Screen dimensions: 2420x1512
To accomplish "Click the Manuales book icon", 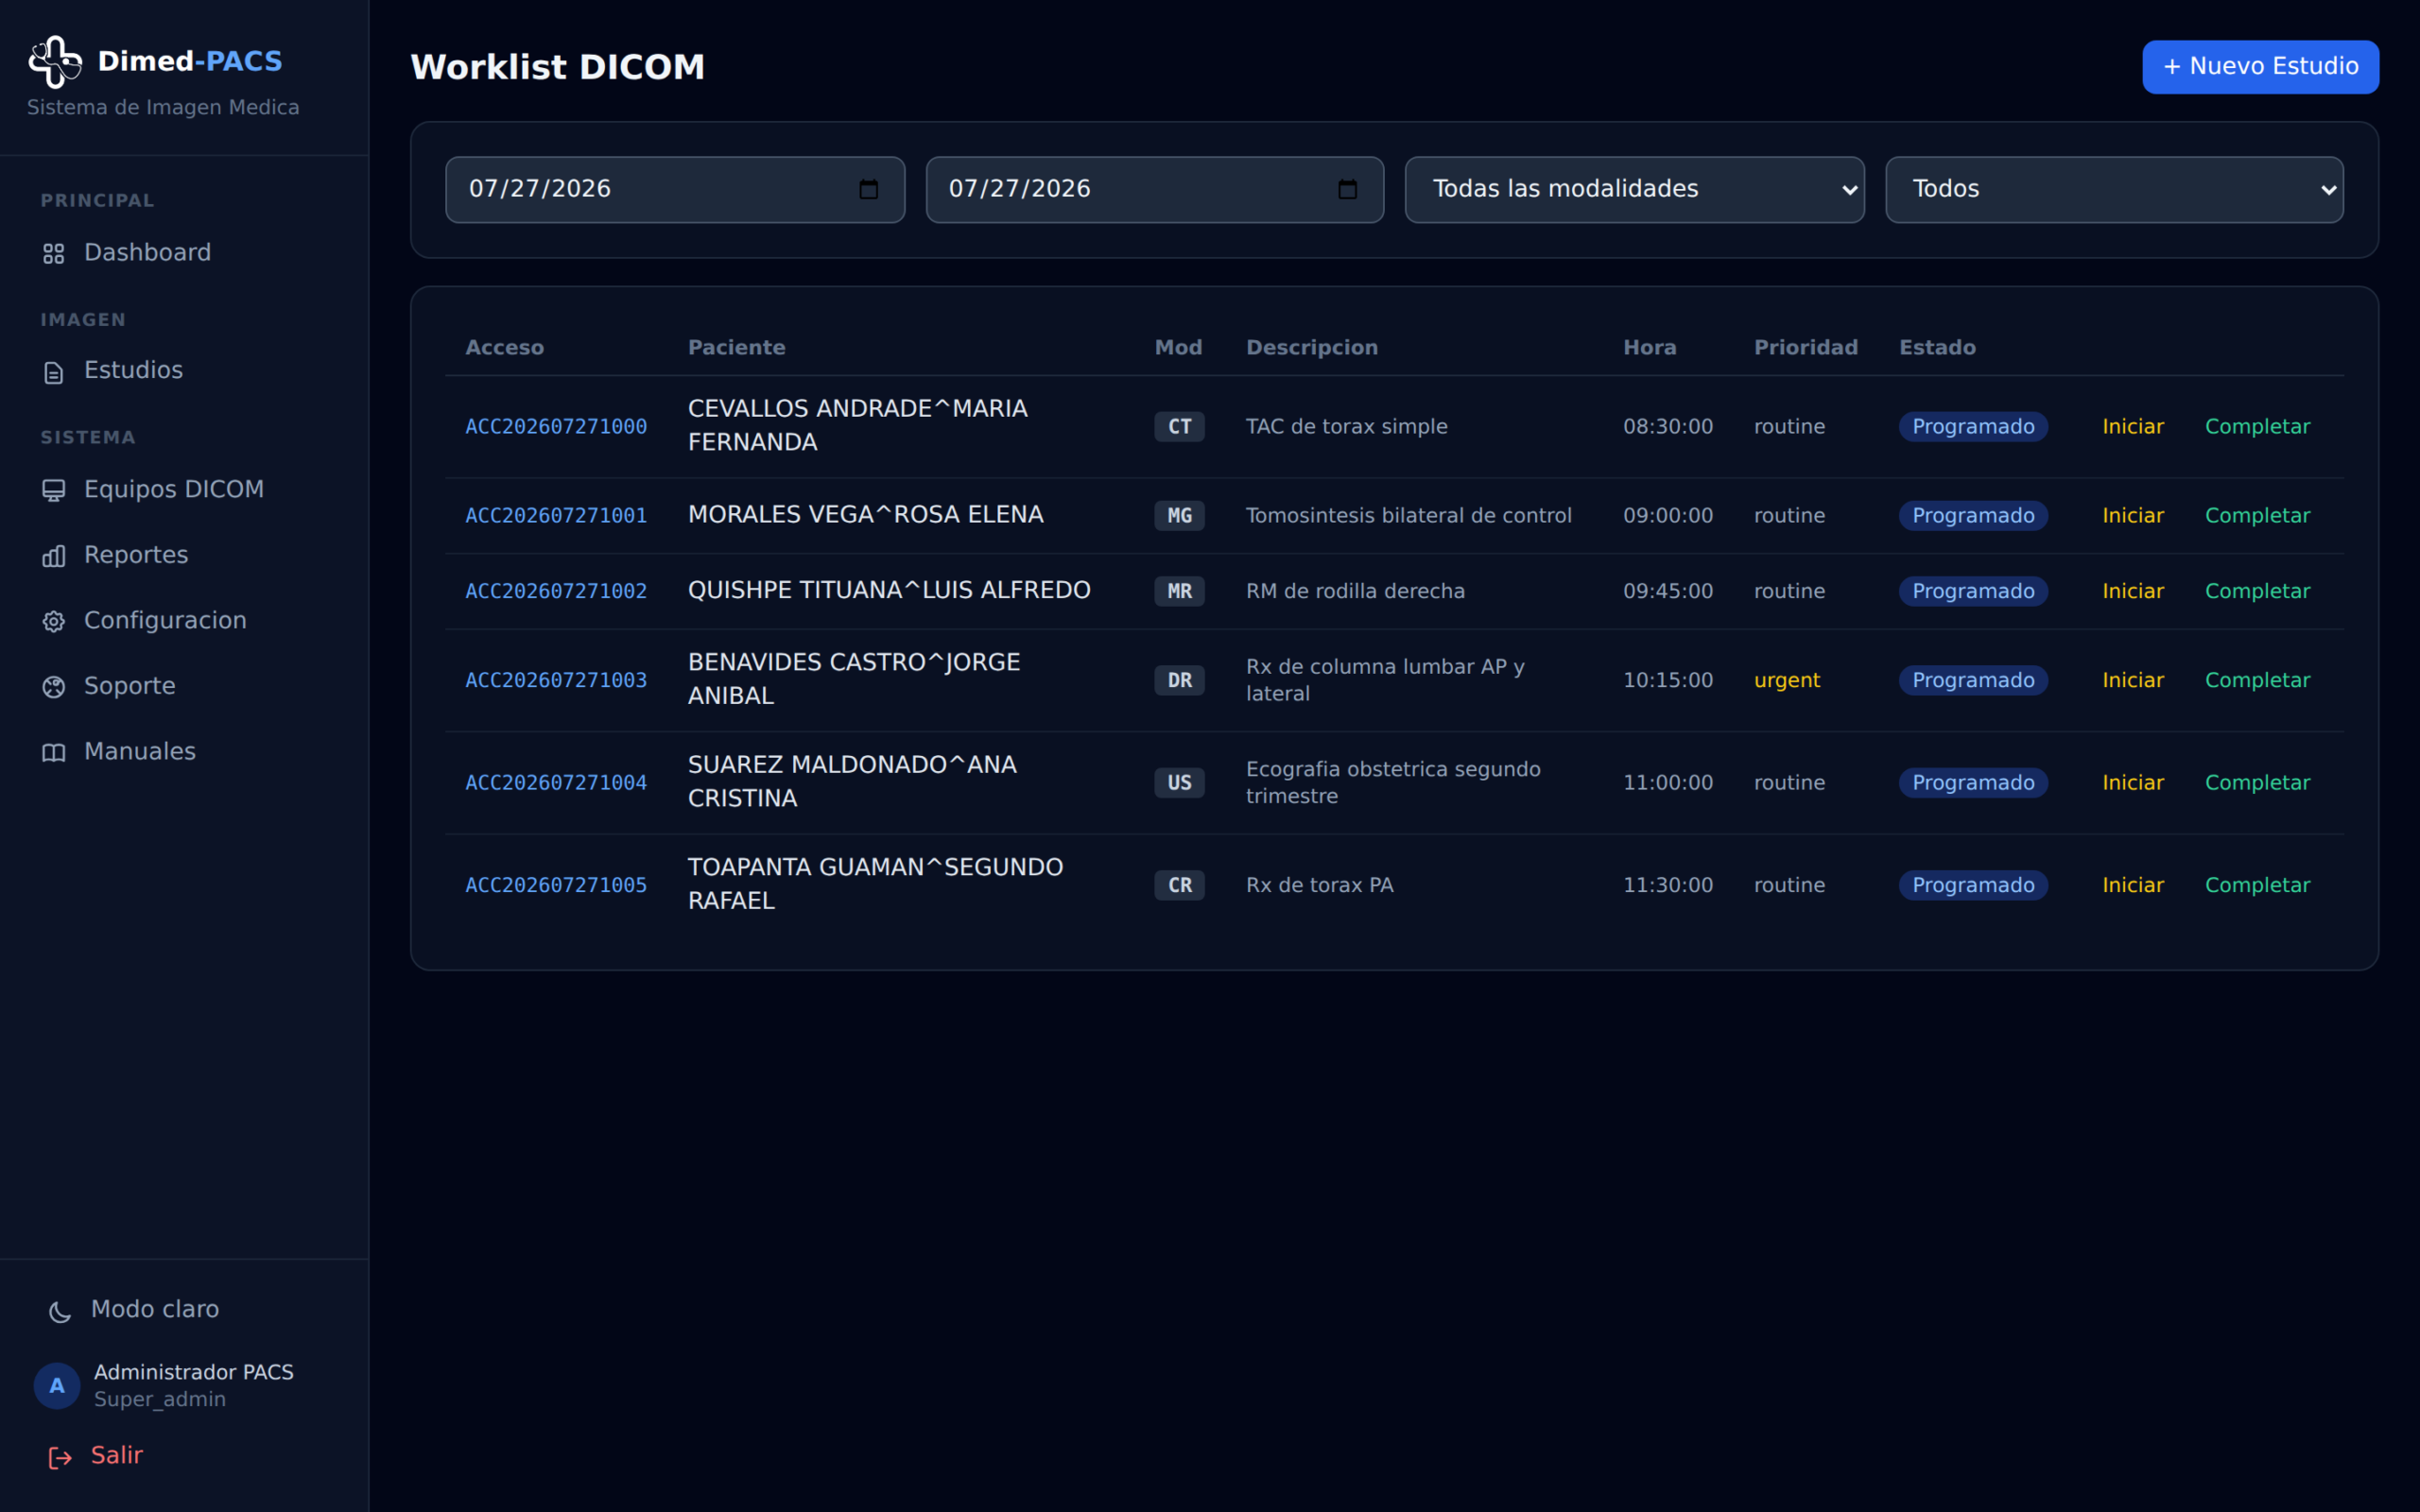I will pos(54,752).
